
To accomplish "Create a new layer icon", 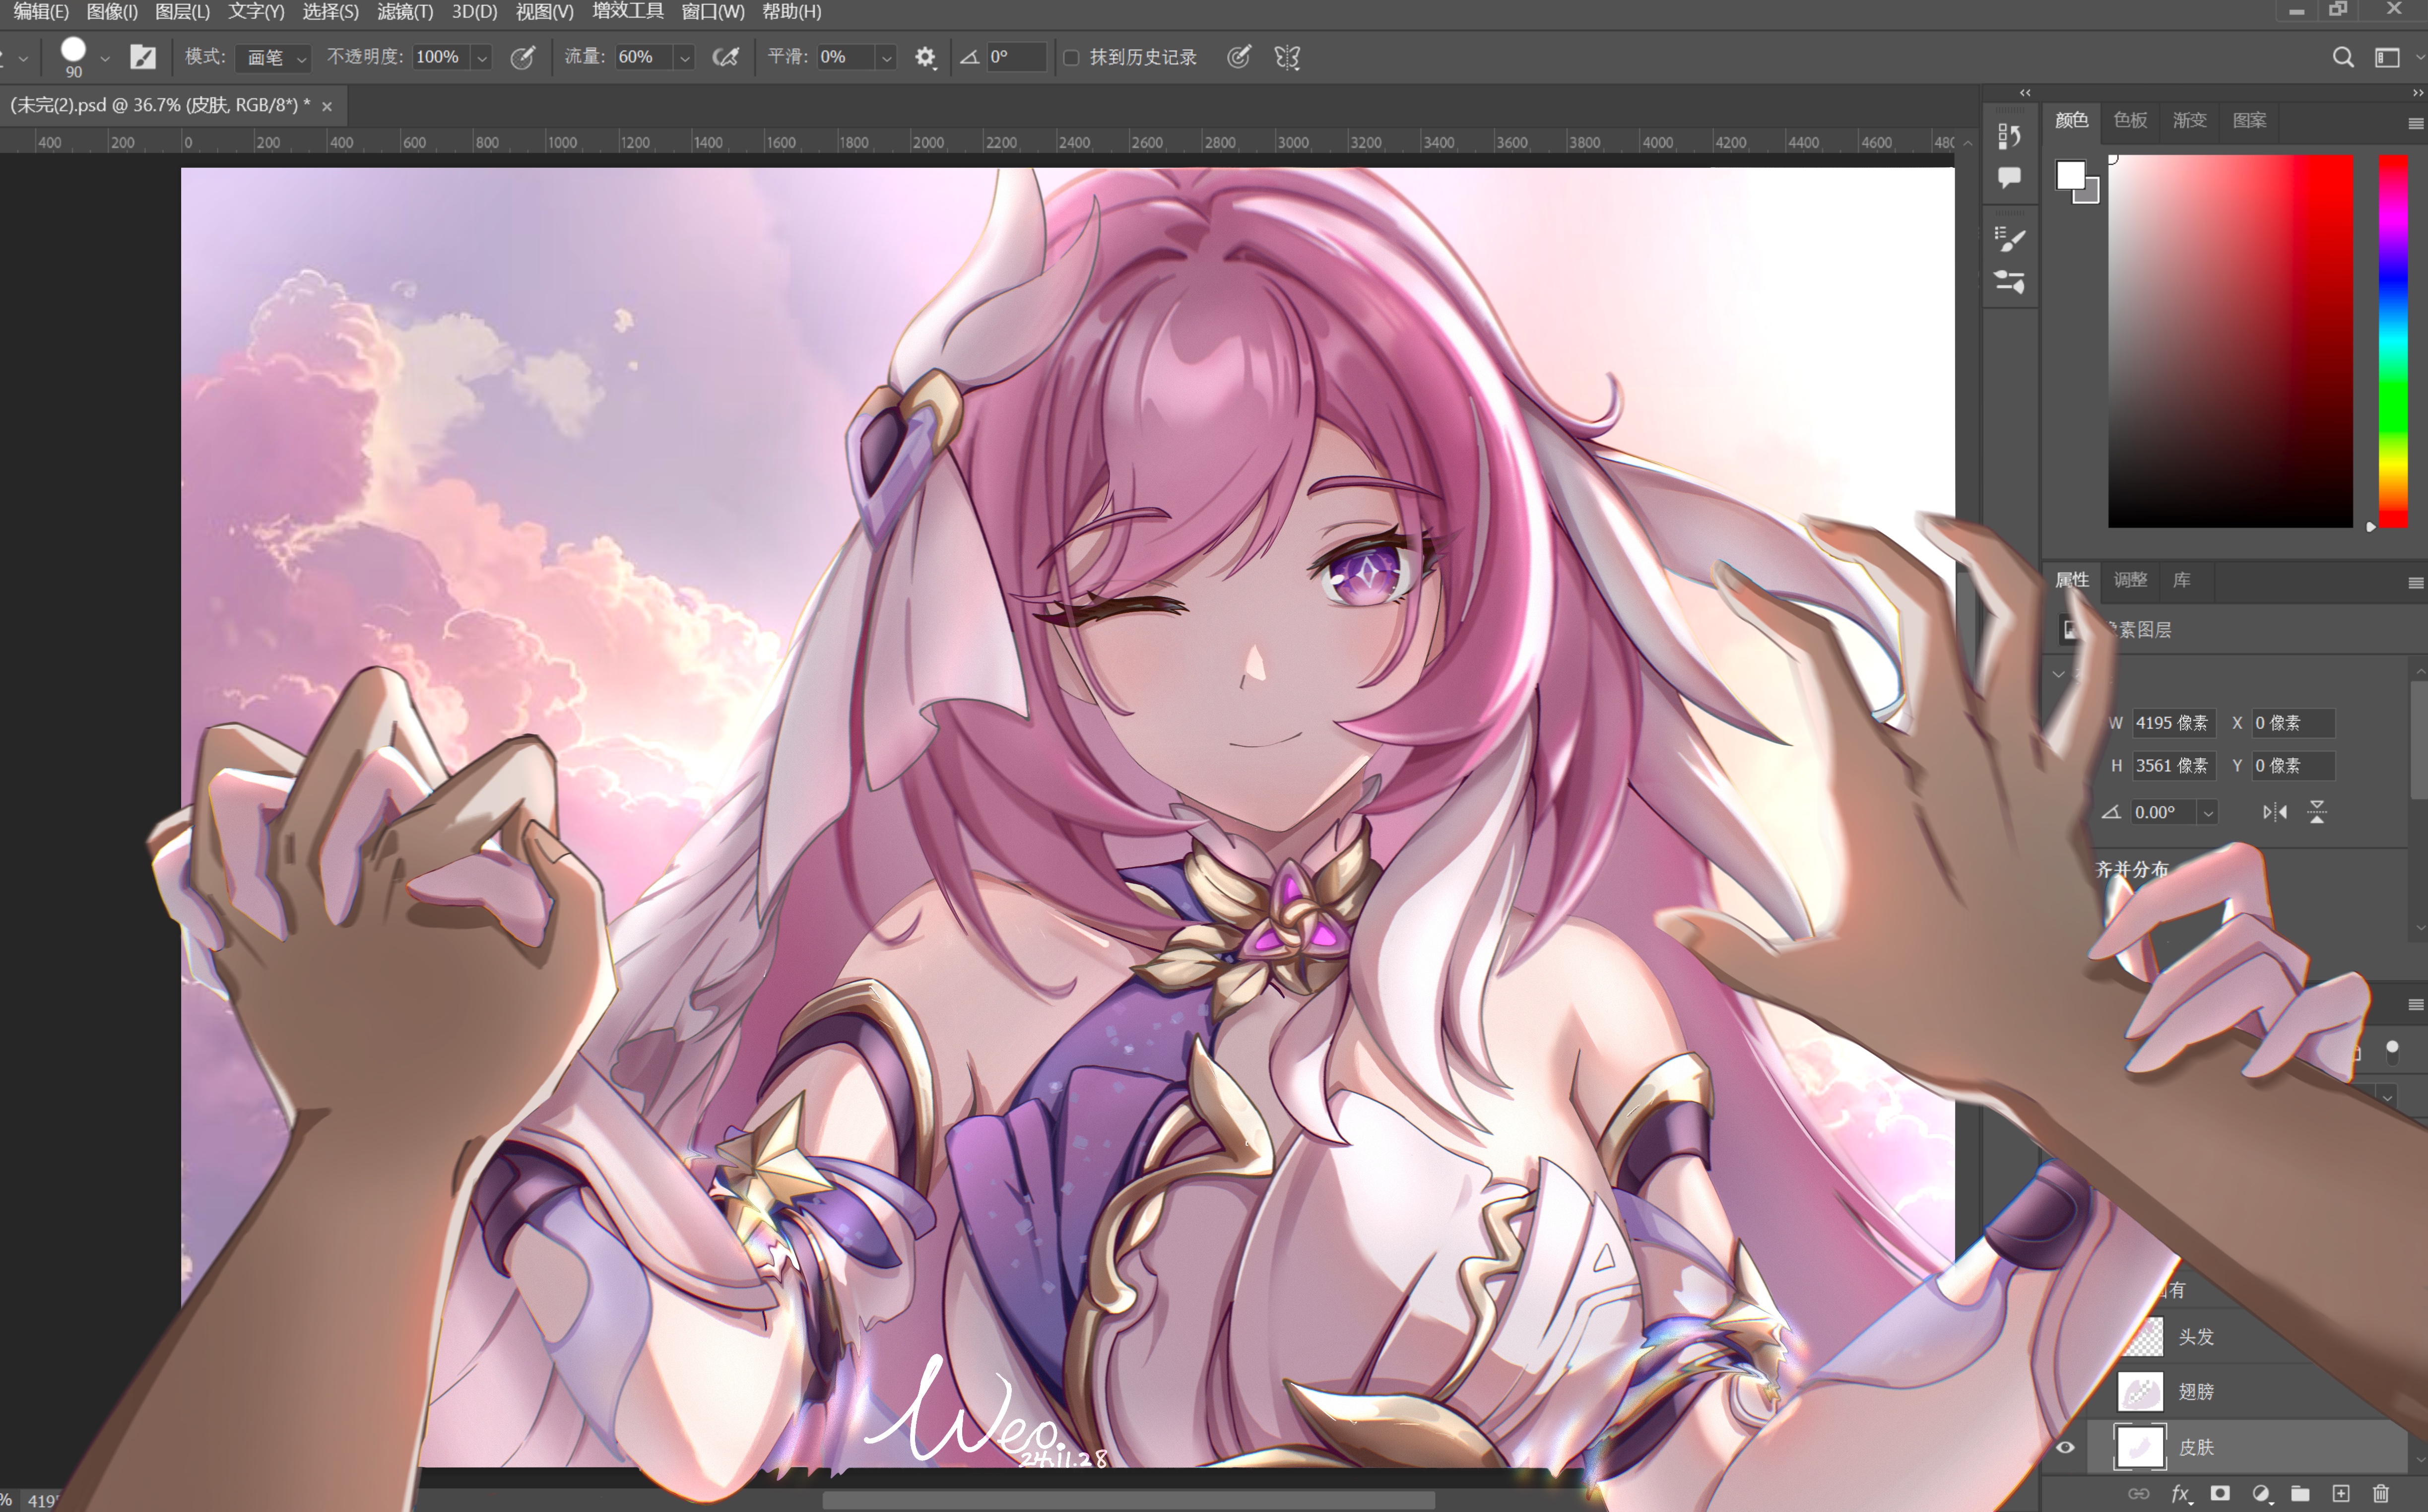I will click(x=2341, y=1493).
